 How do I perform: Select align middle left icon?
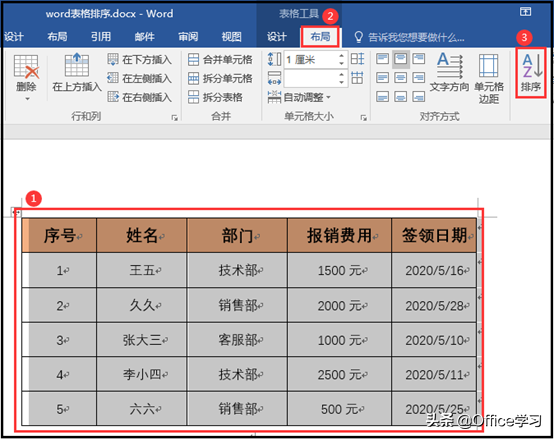click(x=382, y=77)
